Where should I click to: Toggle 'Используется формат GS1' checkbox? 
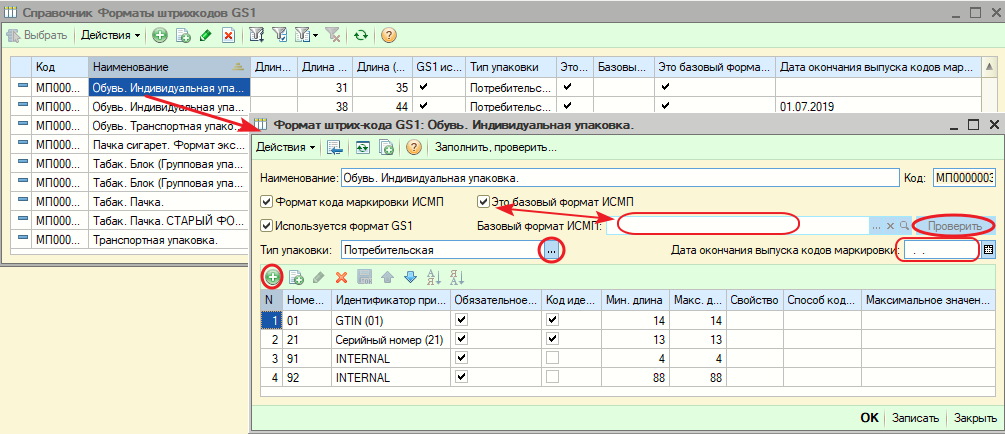coord(266,225)
